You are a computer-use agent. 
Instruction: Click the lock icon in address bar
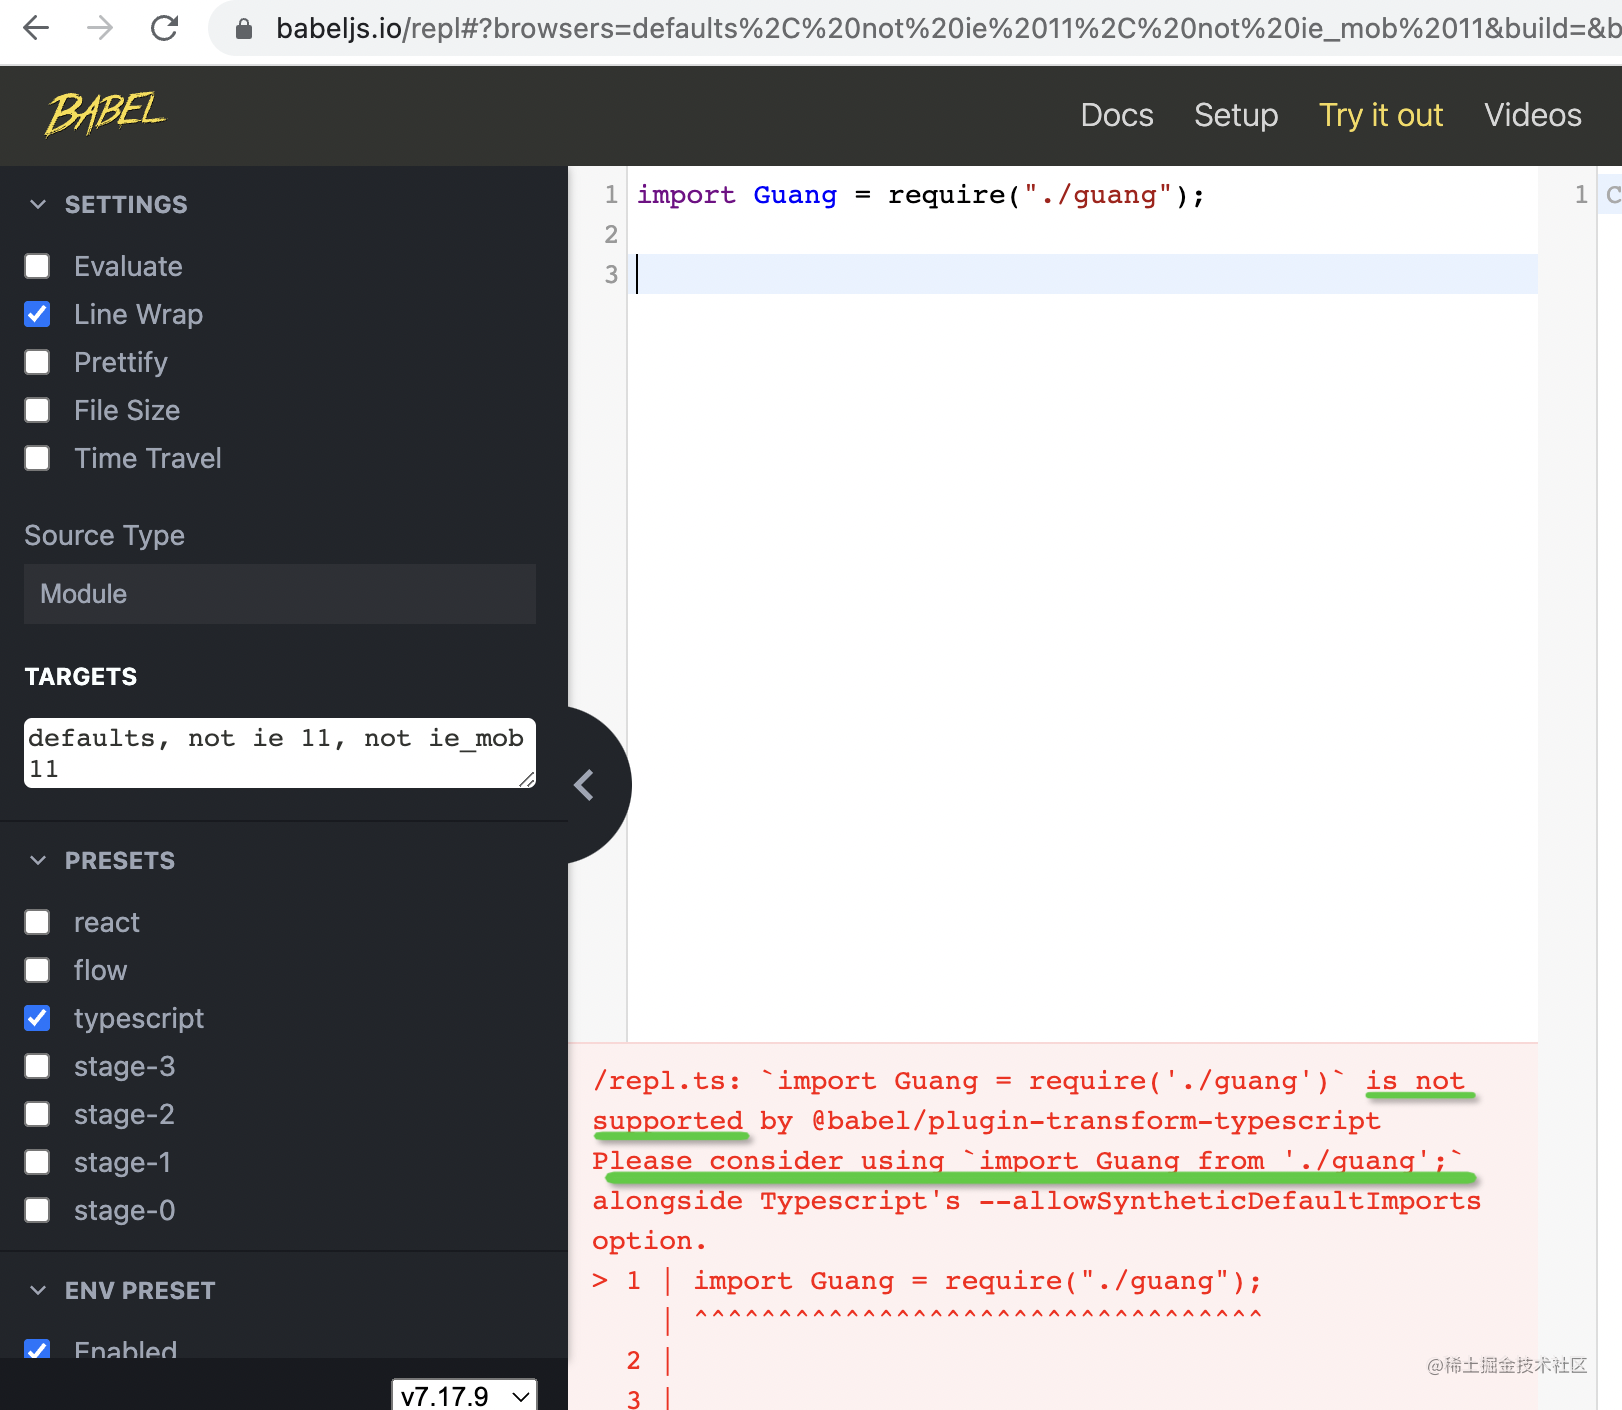click(243, 29)
